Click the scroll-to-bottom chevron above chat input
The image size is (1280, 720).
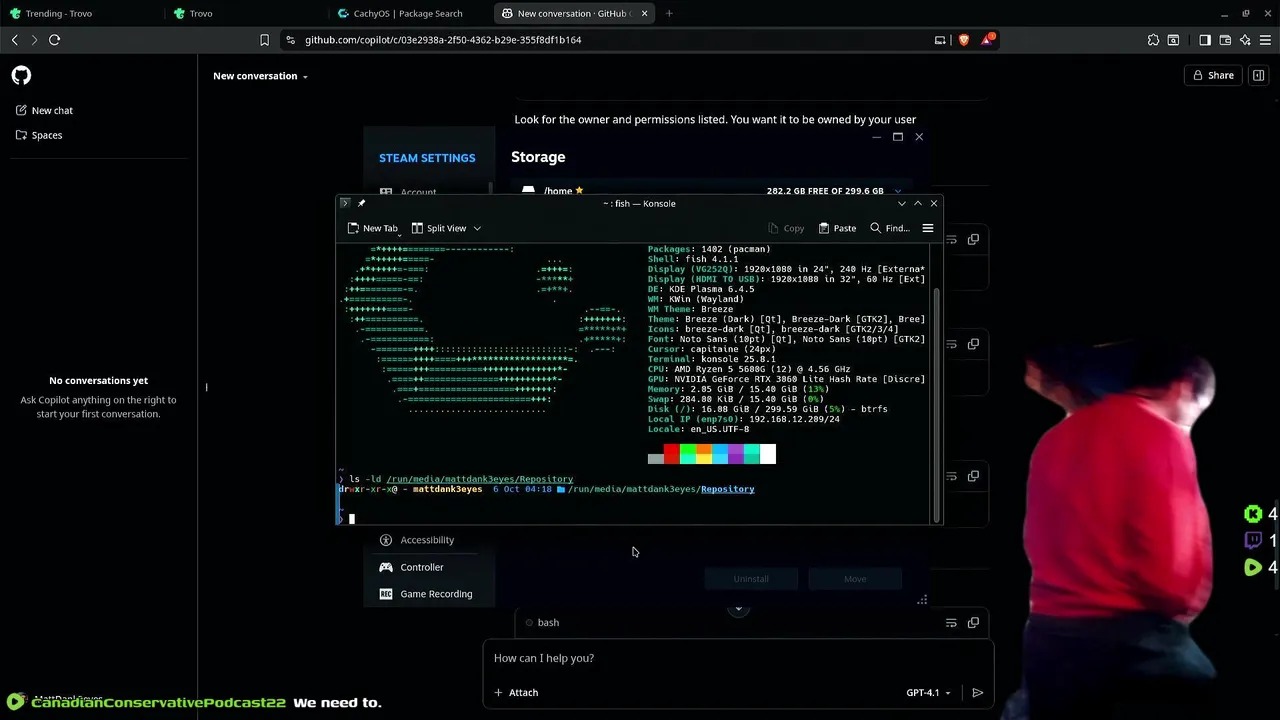[738, 608]
